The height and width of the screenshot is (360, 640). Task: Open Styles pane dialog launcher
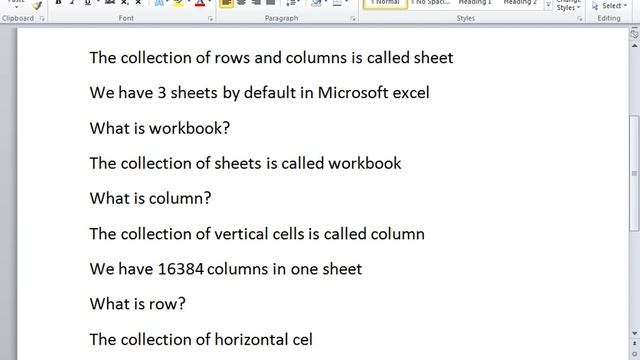point(580,19)
